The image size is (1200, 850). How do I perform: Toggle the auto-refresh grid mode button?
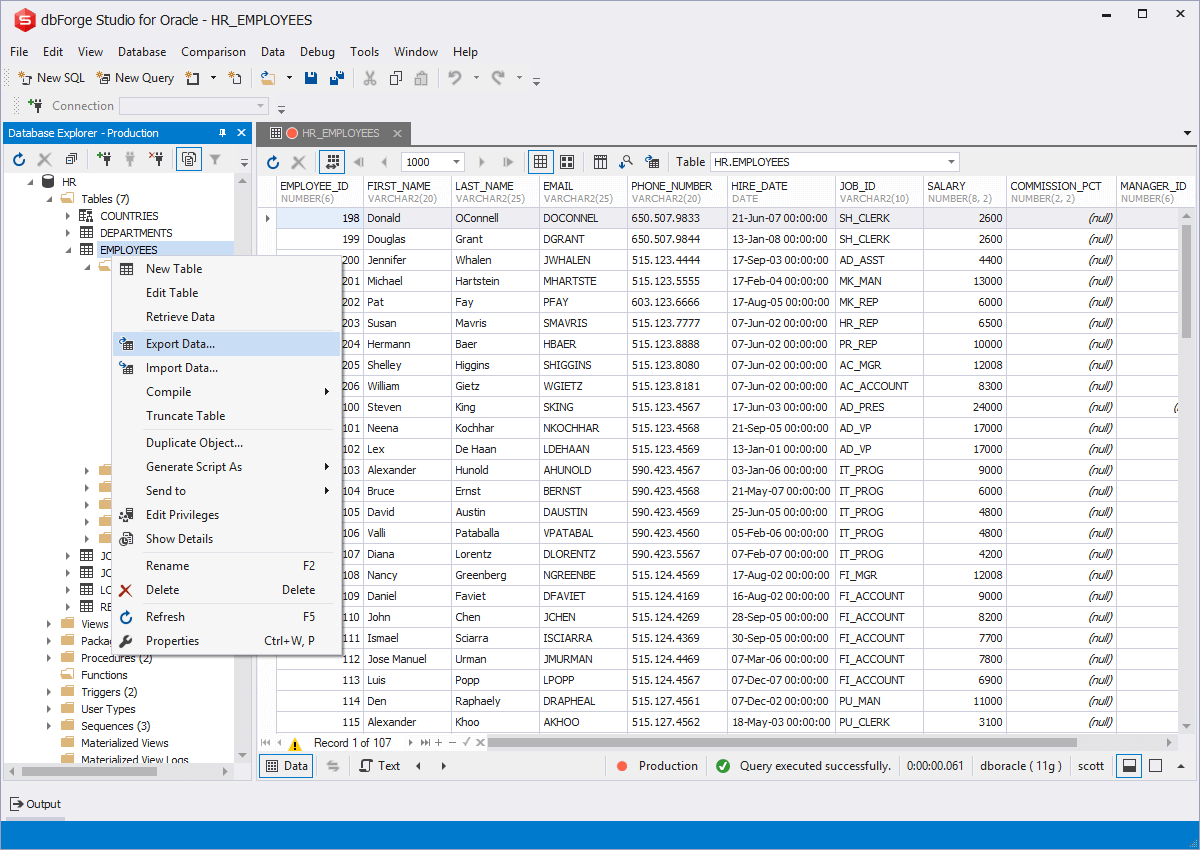(651, 161)
